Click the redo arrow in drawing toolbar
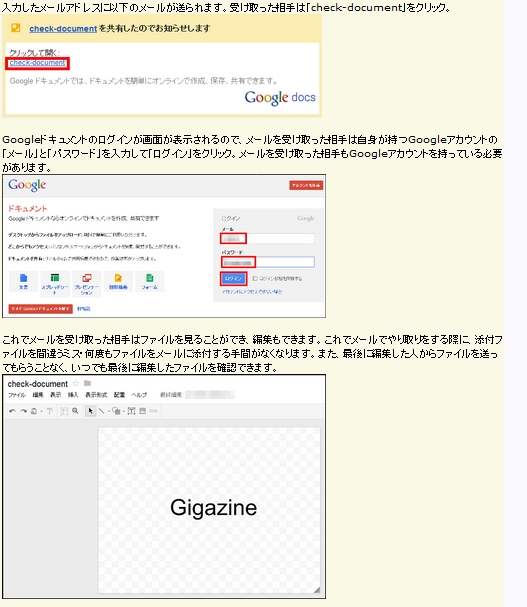 pos(24,411)
